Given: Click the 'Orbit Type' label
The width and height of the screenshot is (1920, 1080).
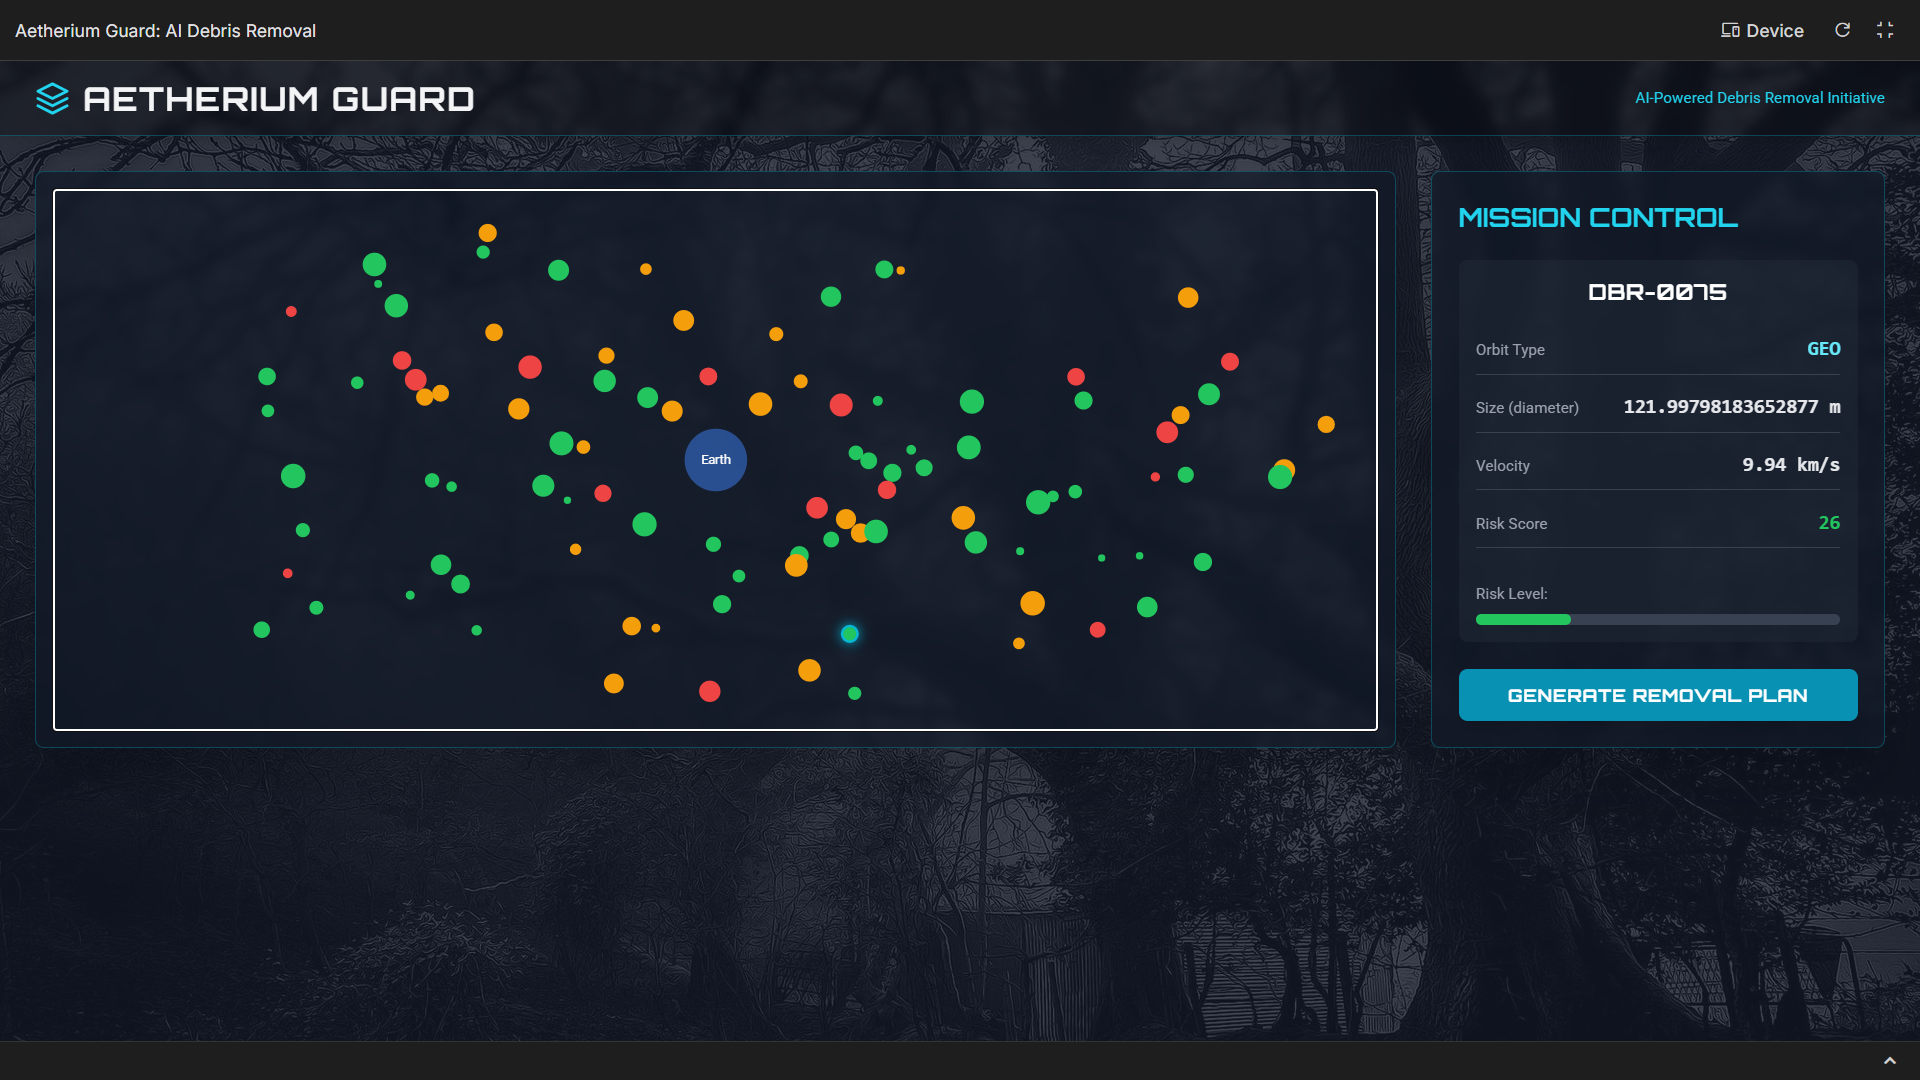Looking at the screenshot, I should point(1510,350).
